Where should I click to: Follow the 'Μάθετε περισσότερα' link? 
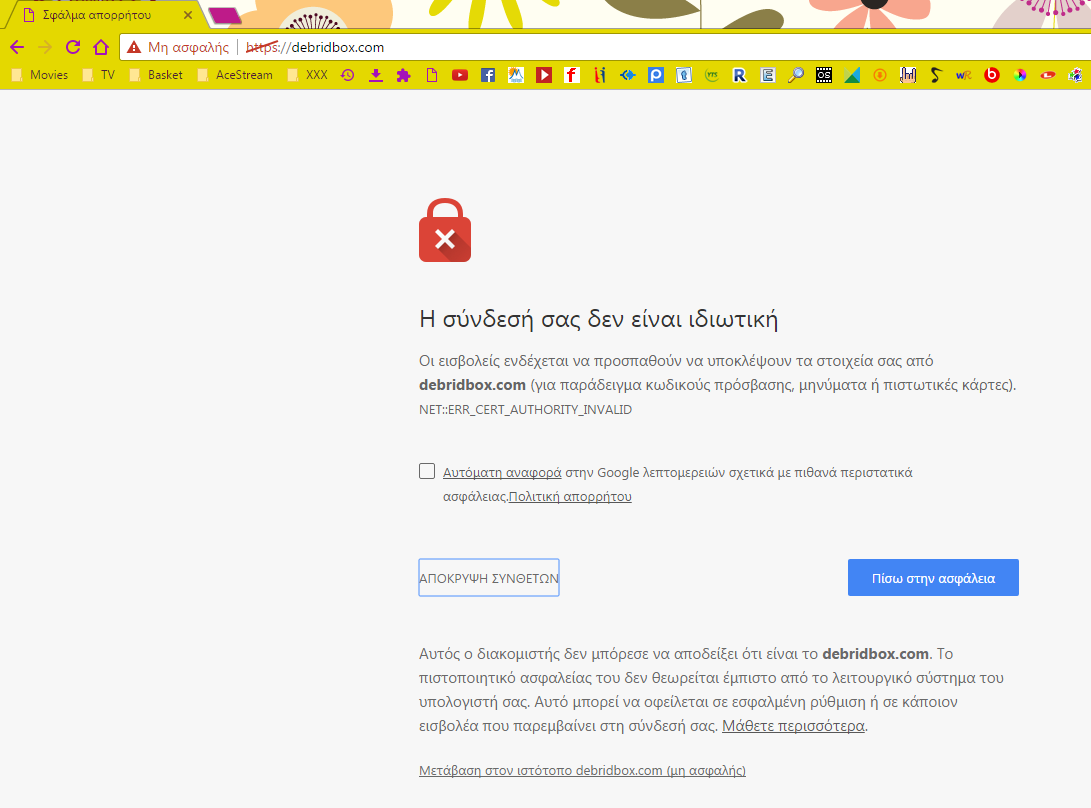point(793,726)
